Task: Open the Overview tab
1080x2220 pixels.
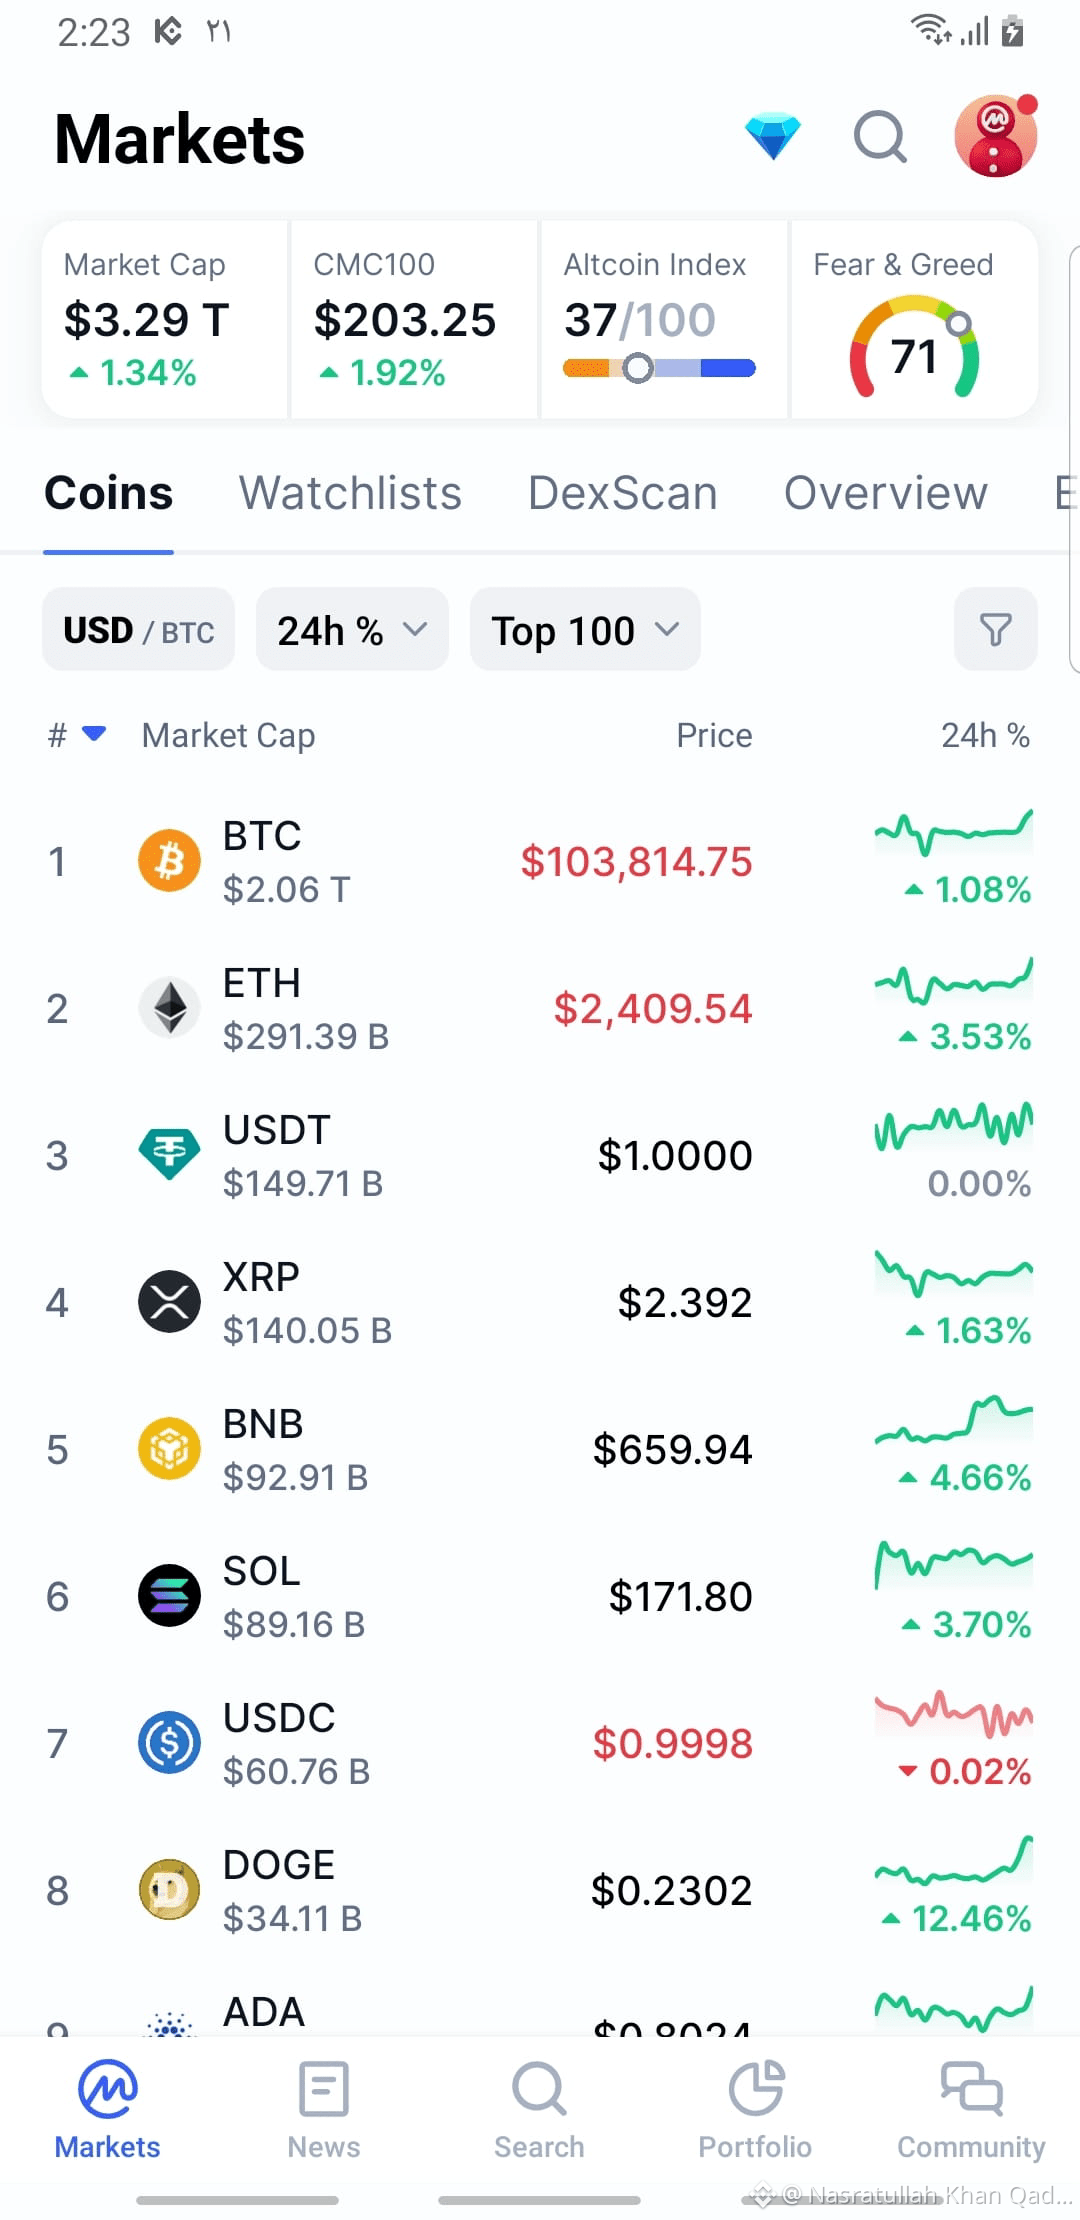Action: pyautogui.click(x=885, y=493)
